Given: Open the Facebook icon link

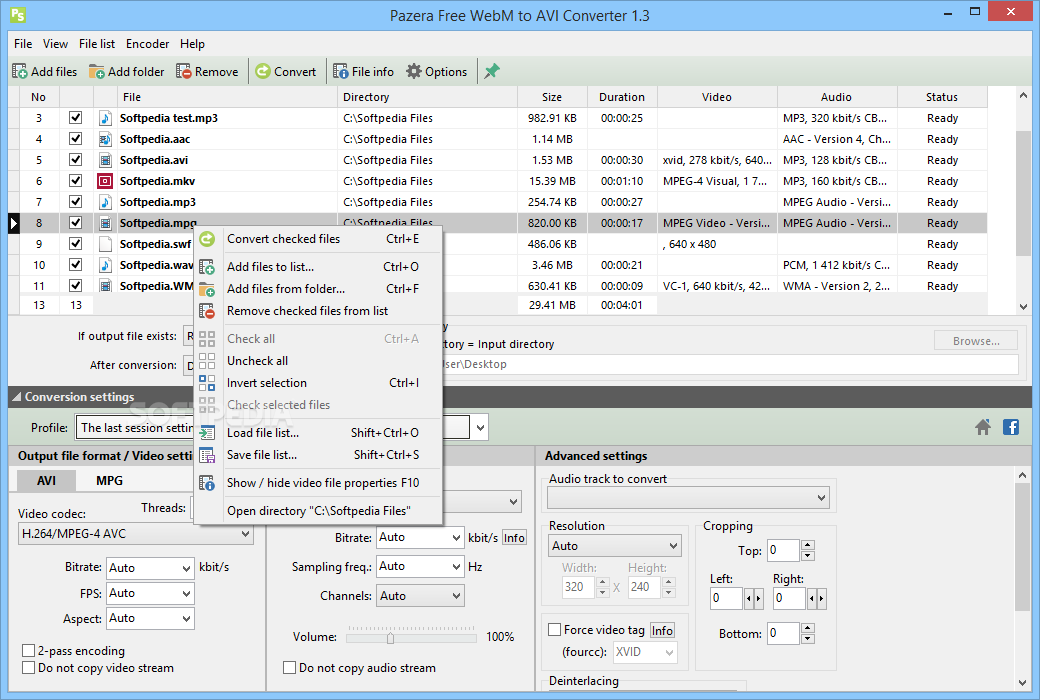Looking at the screenshot, I should pos(1011,427).
